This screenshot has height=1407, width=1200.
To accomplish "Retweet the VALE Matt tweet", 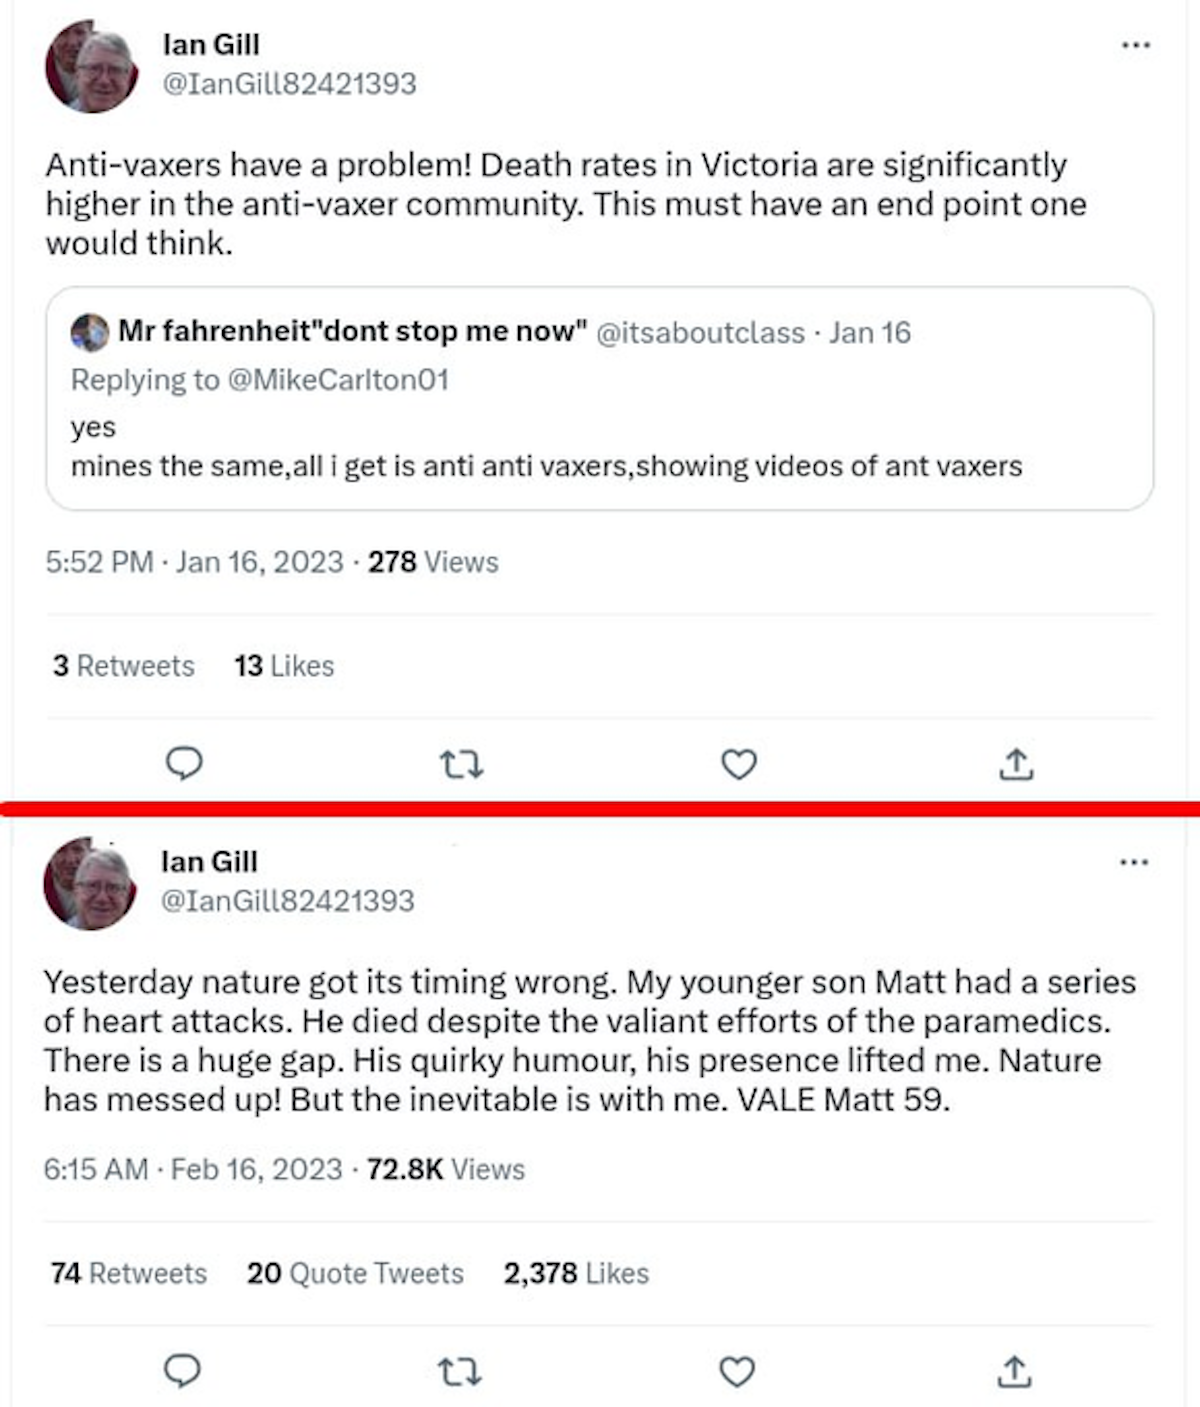I will (460, 1372).
